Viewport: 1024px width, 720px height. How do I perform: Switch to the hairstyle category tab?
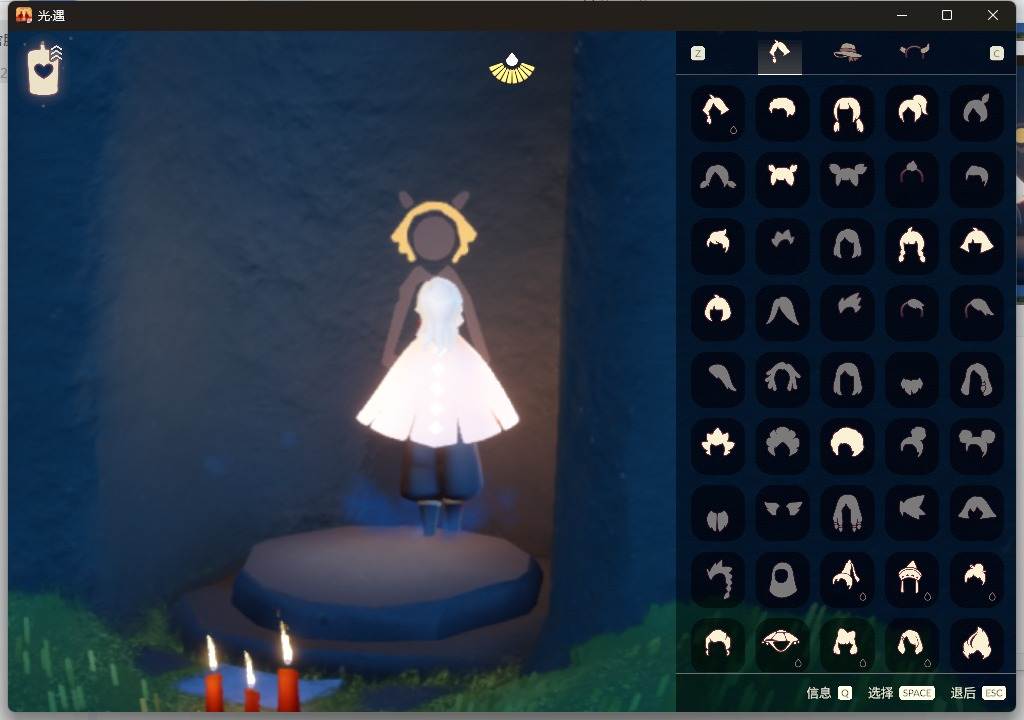pyautogui.click(x=780, y=53)
